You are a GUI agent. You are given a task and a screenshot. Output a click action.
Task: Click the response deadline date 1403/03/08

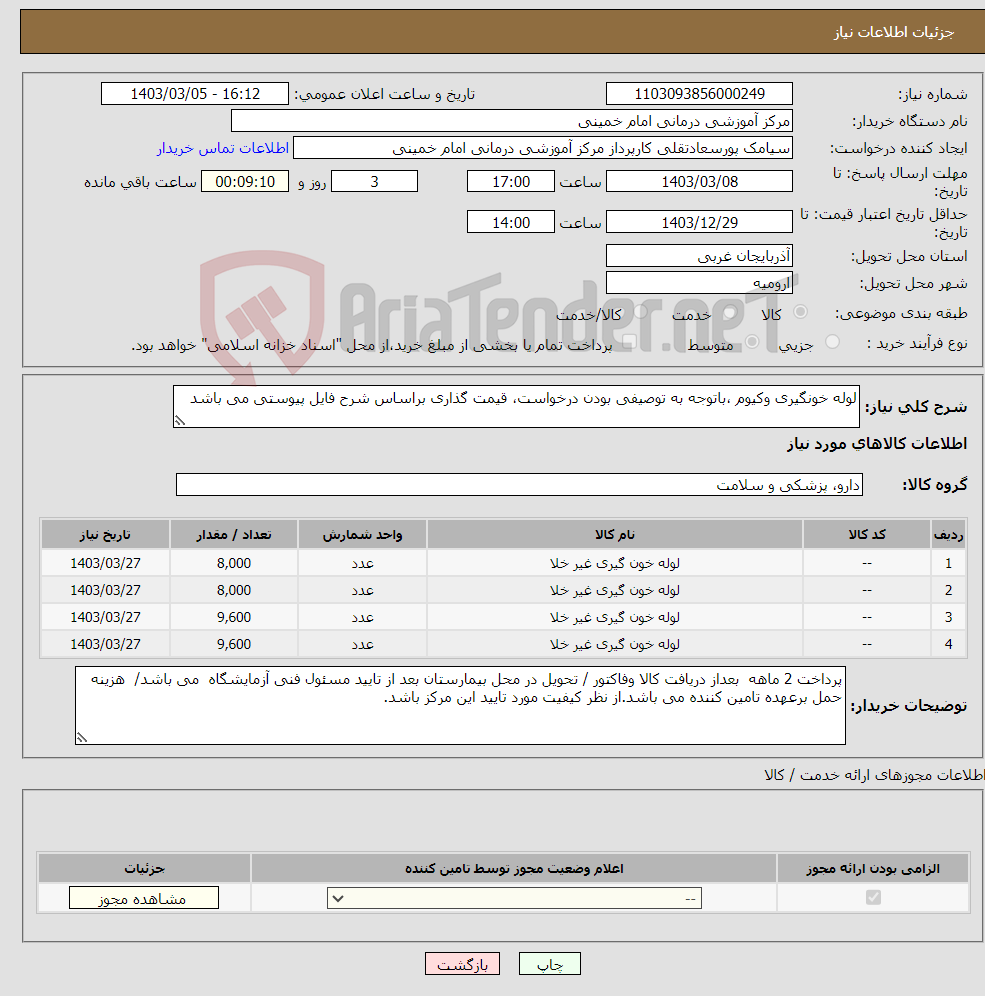point(699,182)
